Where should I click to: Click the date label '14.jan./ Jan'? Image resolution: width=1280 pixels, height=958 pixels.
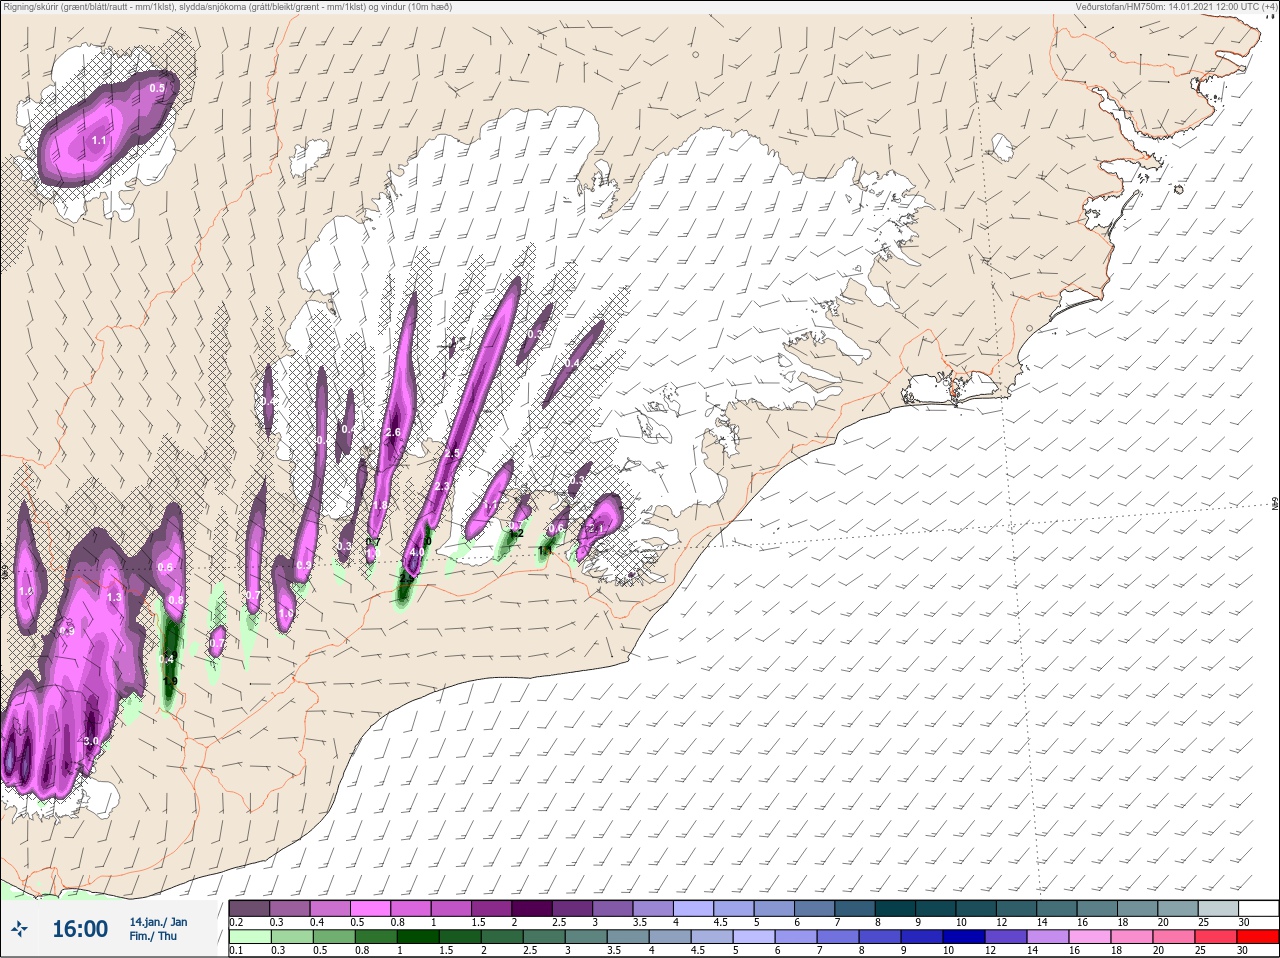click(x=158, y=922)
